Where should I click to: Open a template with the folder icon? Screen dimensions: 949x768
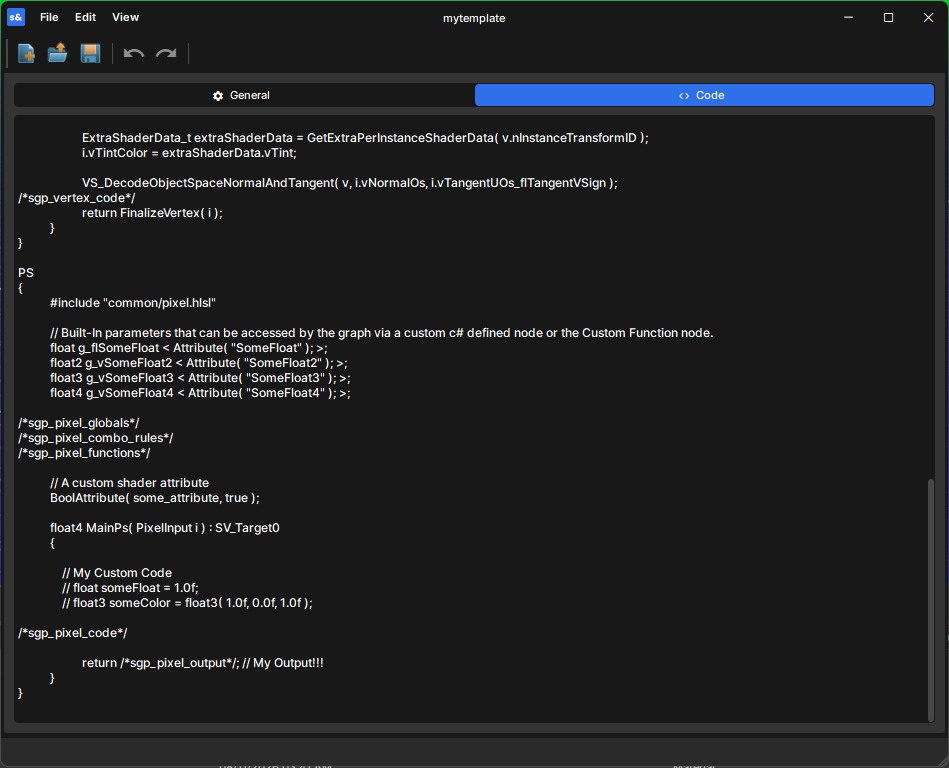tap(57, 53)
